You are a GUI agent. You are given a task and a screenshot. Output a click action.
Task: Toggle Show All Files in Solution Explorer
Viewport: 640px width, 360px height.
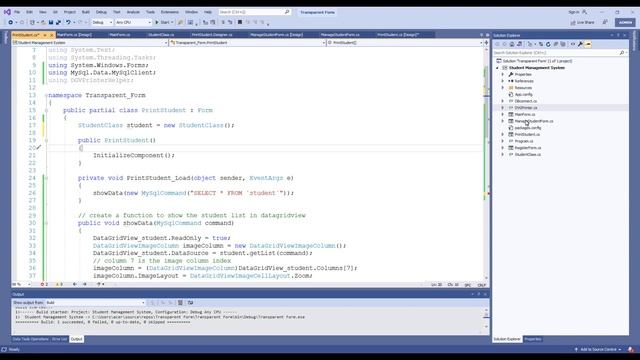563,44
